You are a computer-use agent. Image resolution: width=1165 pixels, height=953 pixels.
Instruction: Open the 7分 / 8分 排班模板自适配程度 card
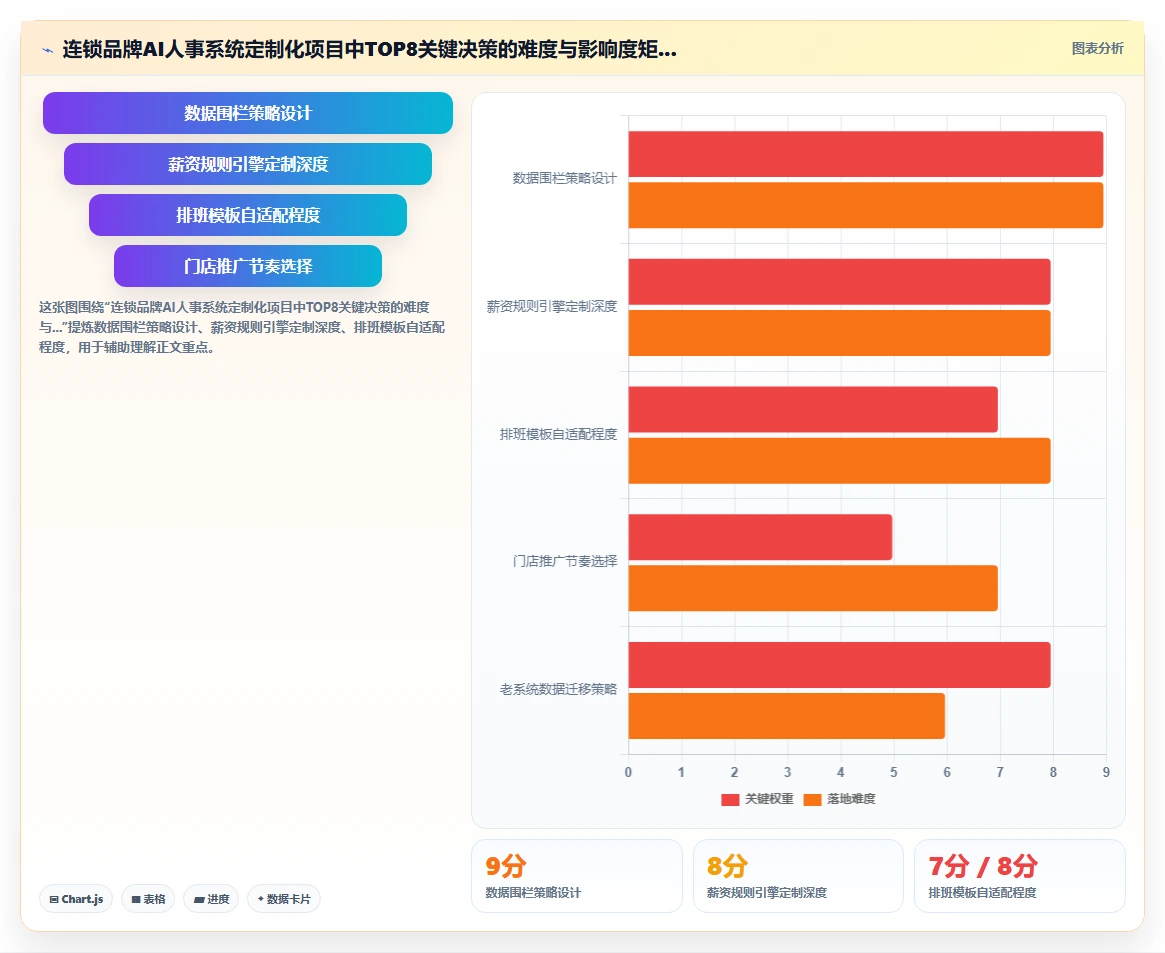click(x=1019, y=876)
